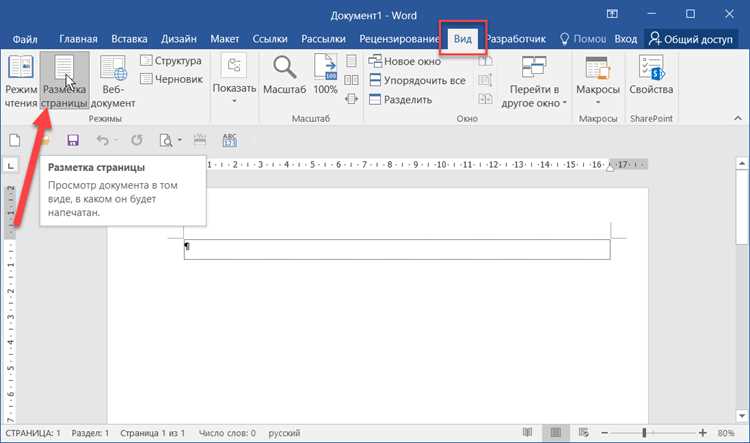This screenshot has height=443, width=750.
Task: Toggle the Draft (Черновик) view
Action: 171,79
